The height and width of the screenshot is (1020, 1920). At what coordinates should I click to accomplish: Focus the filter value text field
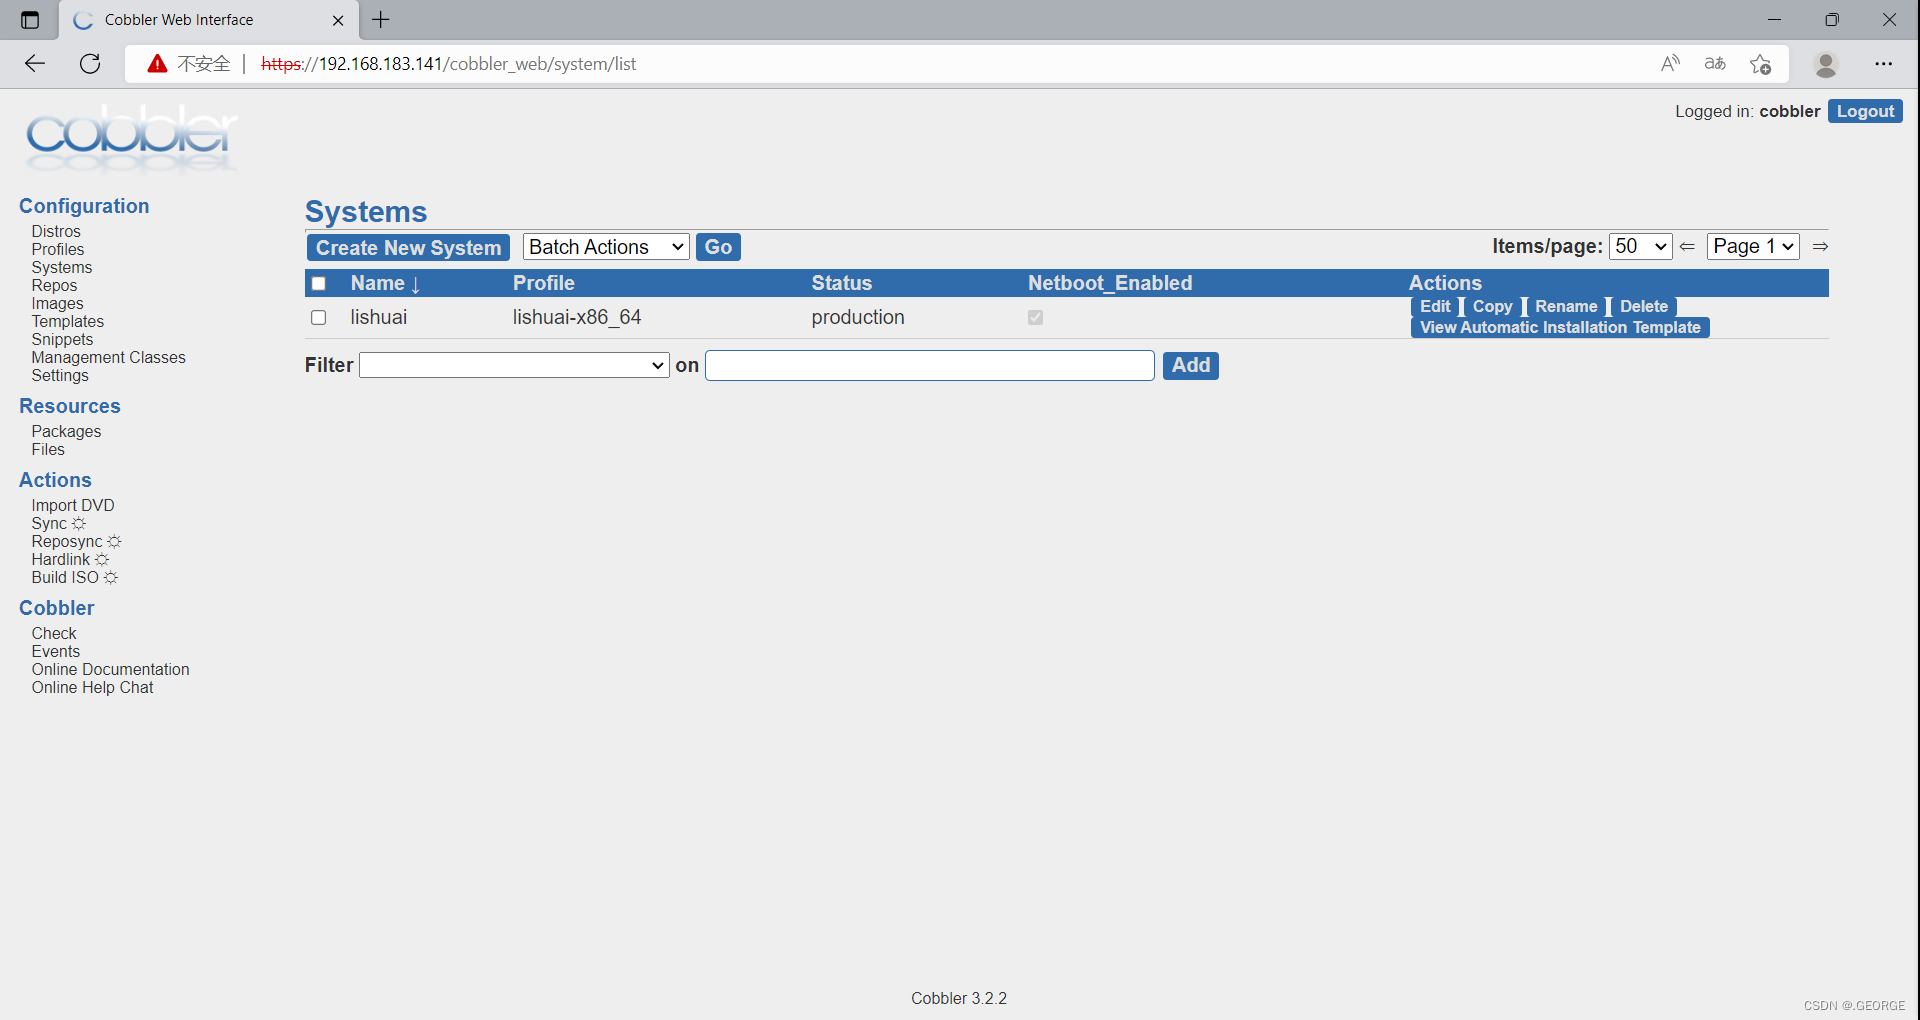pos(930,365)
